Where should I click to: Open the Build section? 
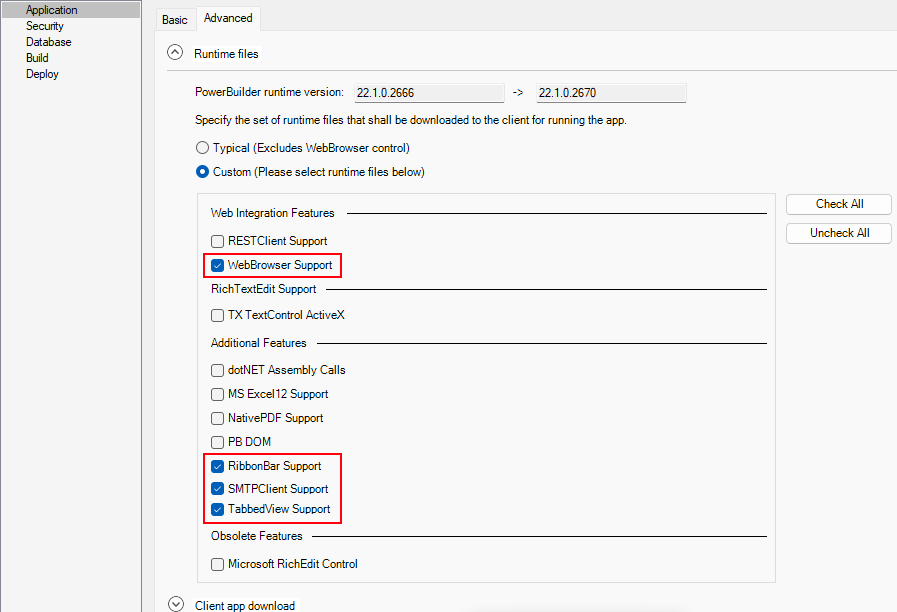click(37, 58)
